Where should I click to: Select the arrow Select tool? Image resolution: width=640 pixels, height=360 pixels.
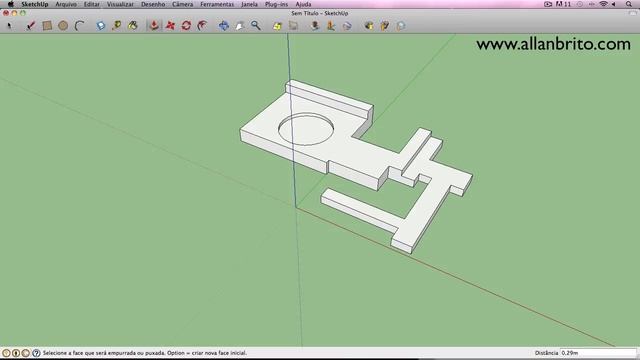(9, 26)
